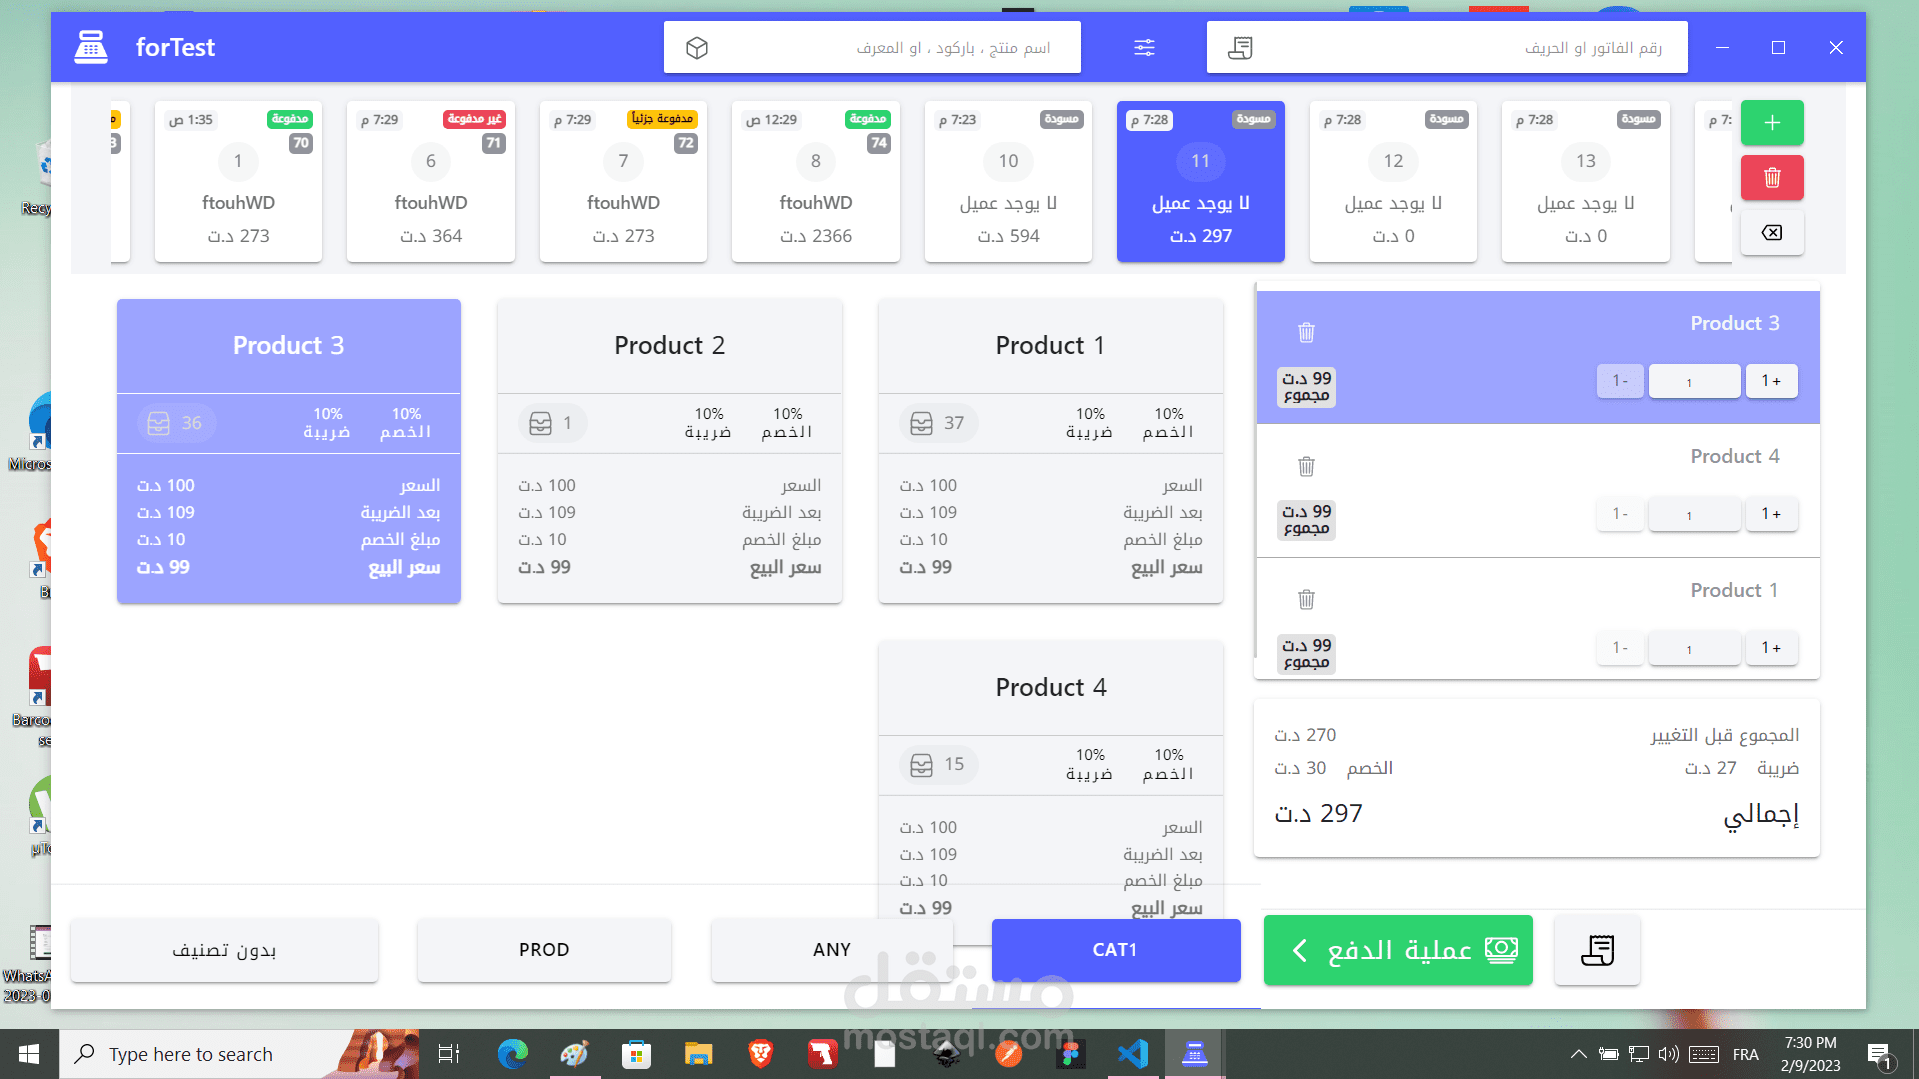Remove Product 3 from cart with trash icon
The width and height of the screenshot is (1919, 1079).
pyautogui.click(x=1306, y=332)
